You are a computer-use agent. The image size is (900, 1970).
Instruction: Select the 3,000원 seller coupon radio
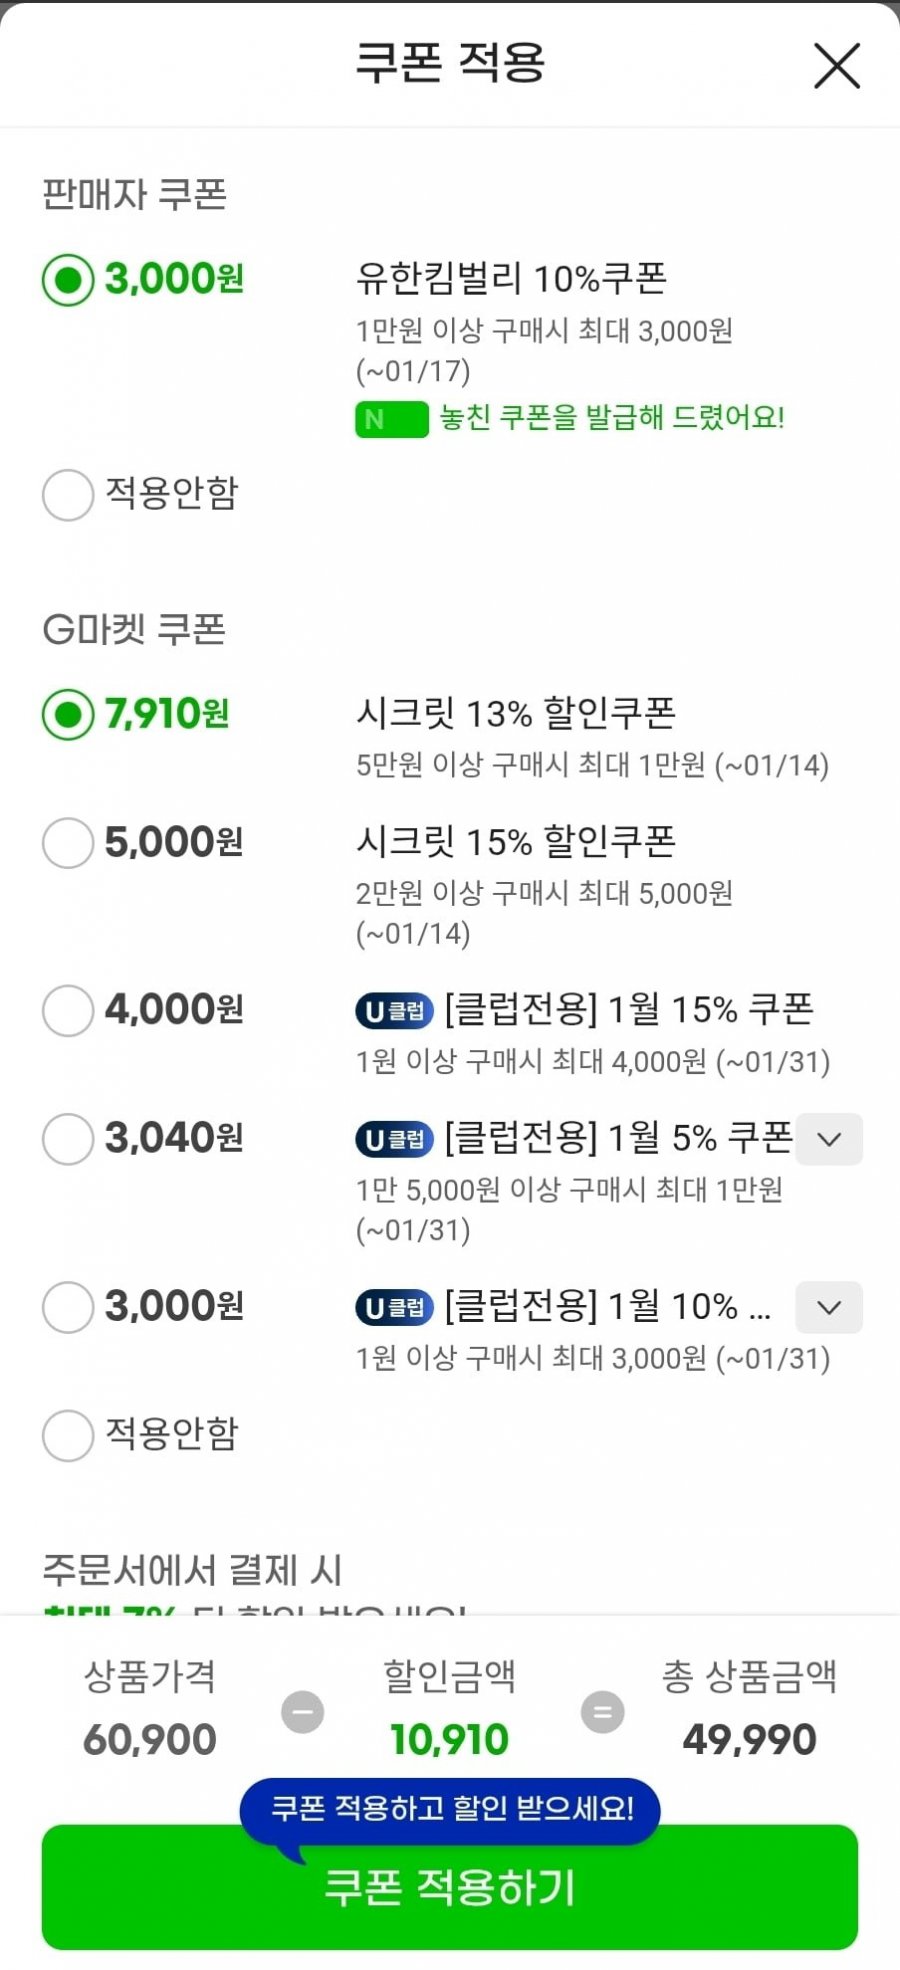68,280
